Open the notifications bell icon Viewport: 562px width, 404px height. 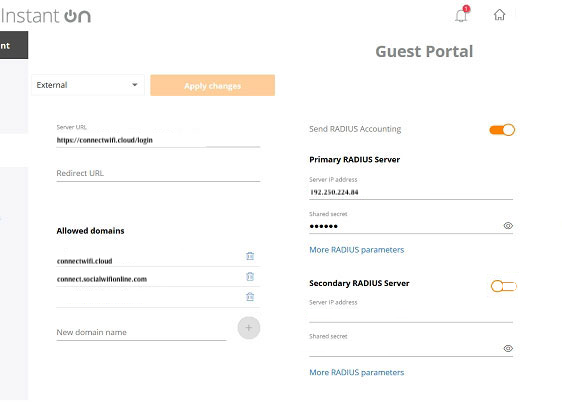click(461, 15)
